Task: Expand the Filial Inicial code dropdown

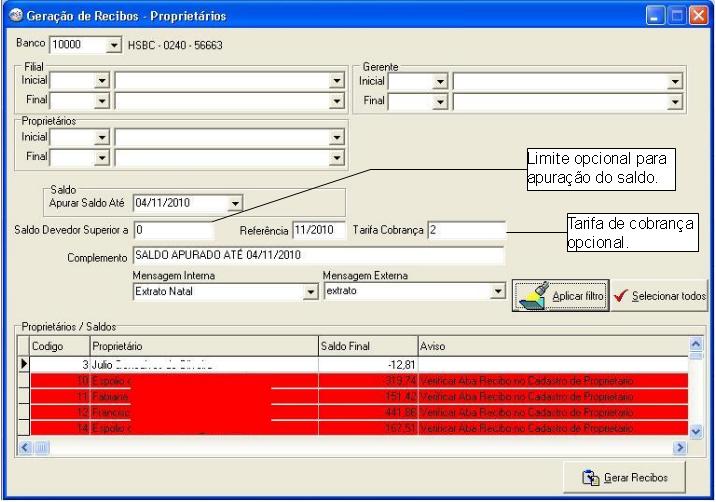Action: 100,81
